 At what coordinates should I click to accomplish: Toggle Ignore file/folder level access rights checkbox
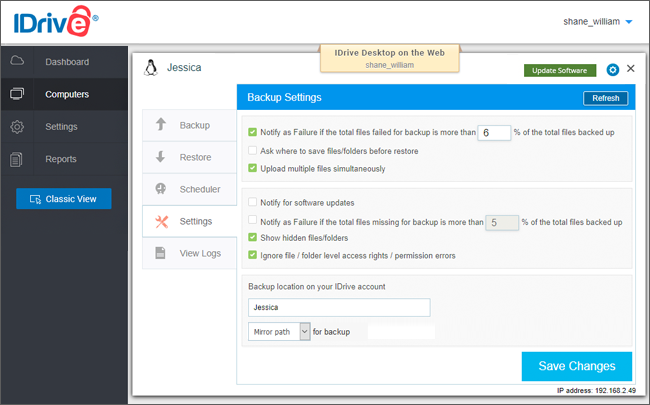pos(252,255)
